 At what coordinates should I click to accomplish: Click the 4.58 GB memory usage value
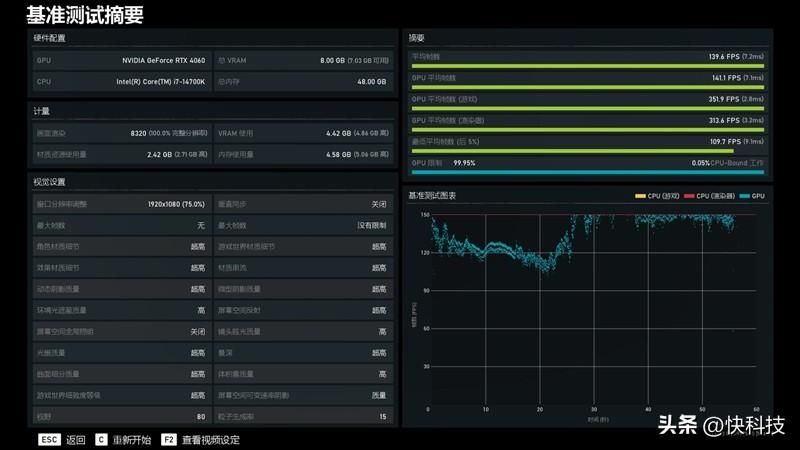[338, 155]
